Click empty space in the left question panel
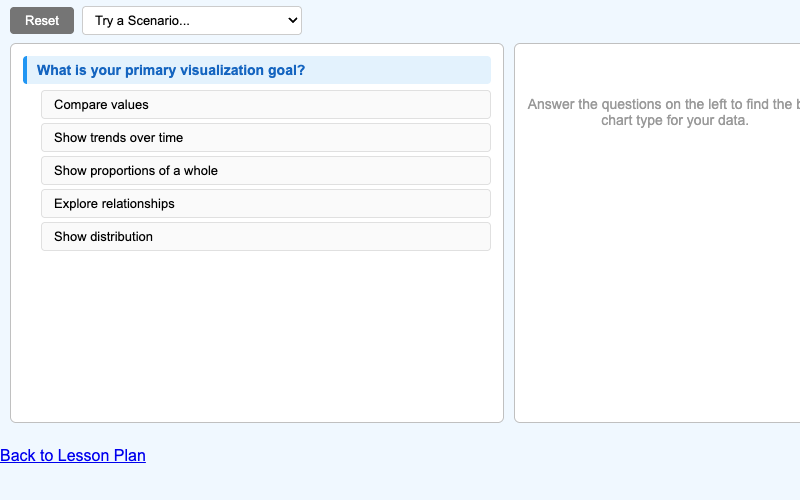 point(256,340)
